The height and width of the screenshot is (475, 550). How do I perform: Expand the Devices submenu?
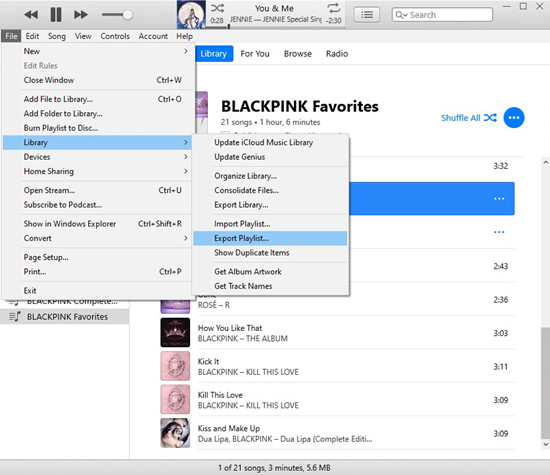tap(97, 157)
